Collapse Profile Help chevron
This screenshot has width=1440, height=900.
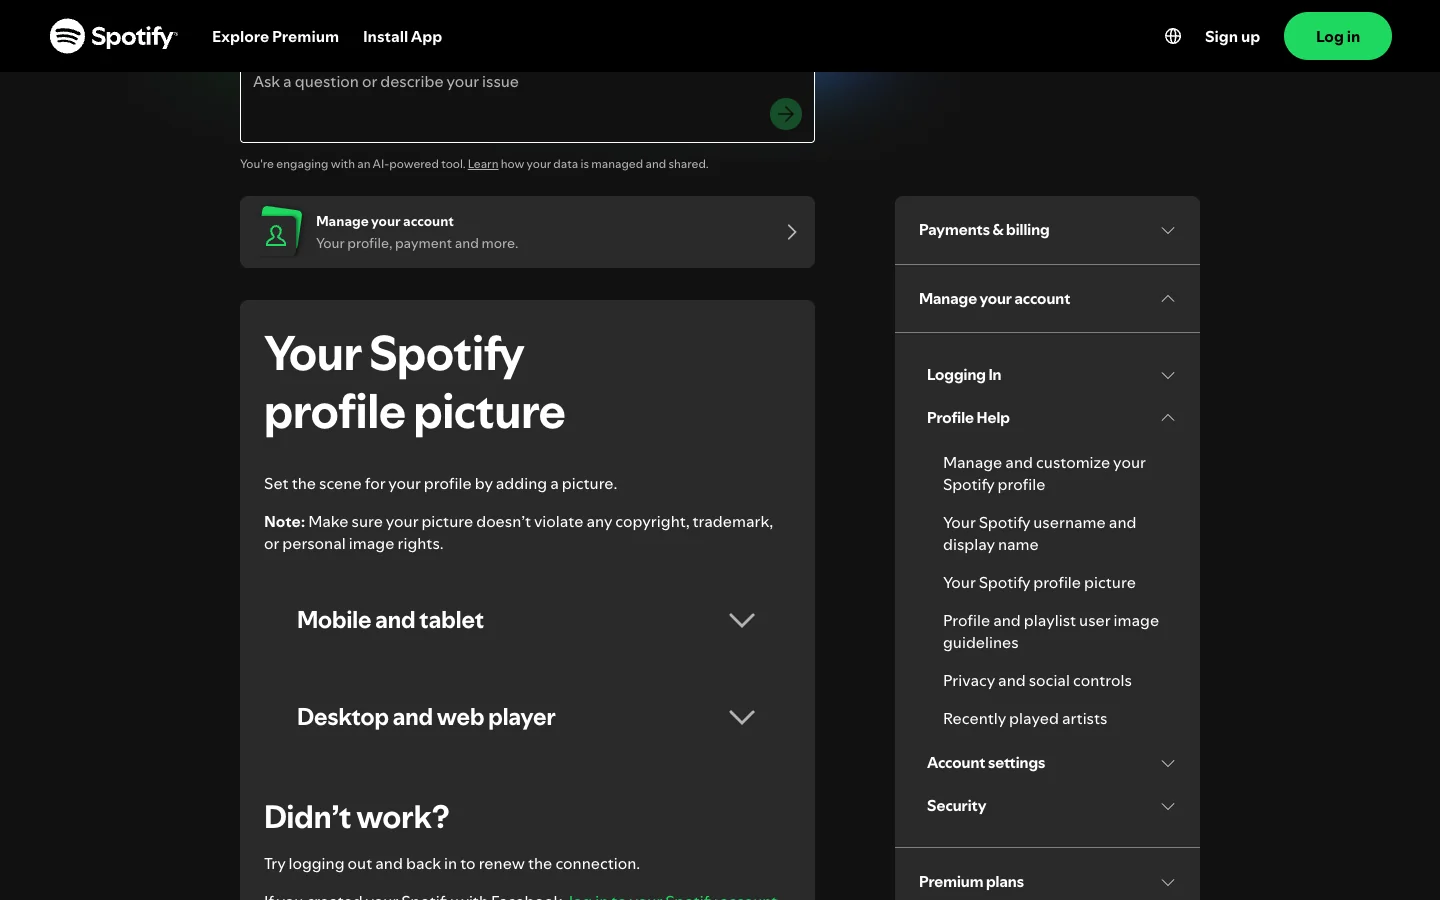click(1167, 417)
